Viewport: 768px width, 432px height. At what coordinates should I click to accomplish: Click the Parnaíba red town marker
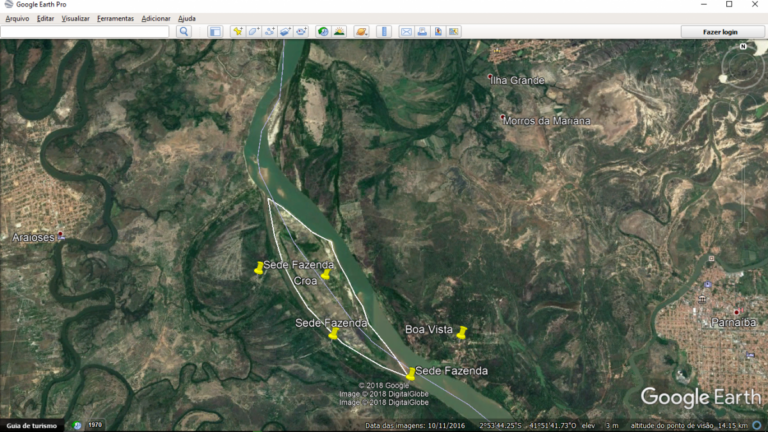click(x=736, y=312)
